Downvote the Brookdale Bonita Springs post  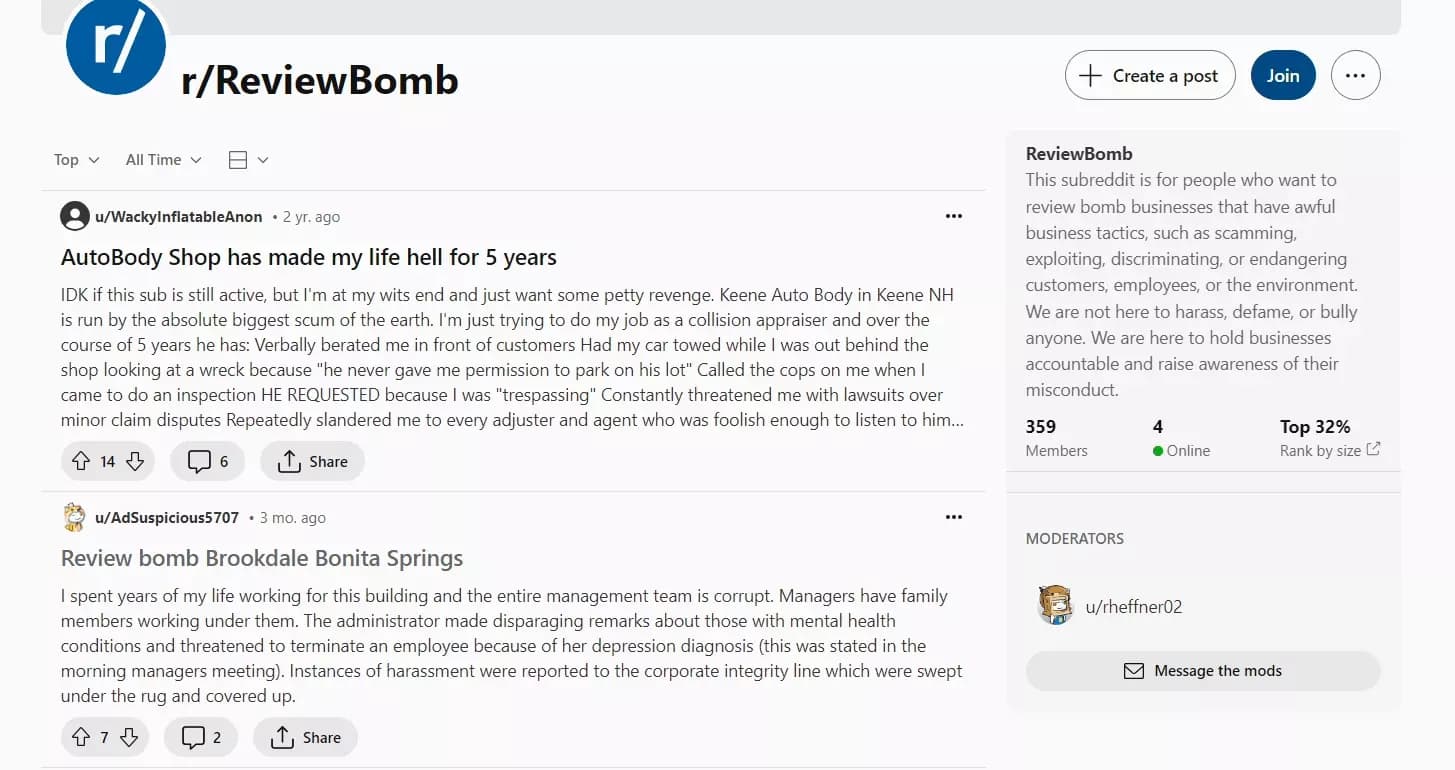[129, 737]
